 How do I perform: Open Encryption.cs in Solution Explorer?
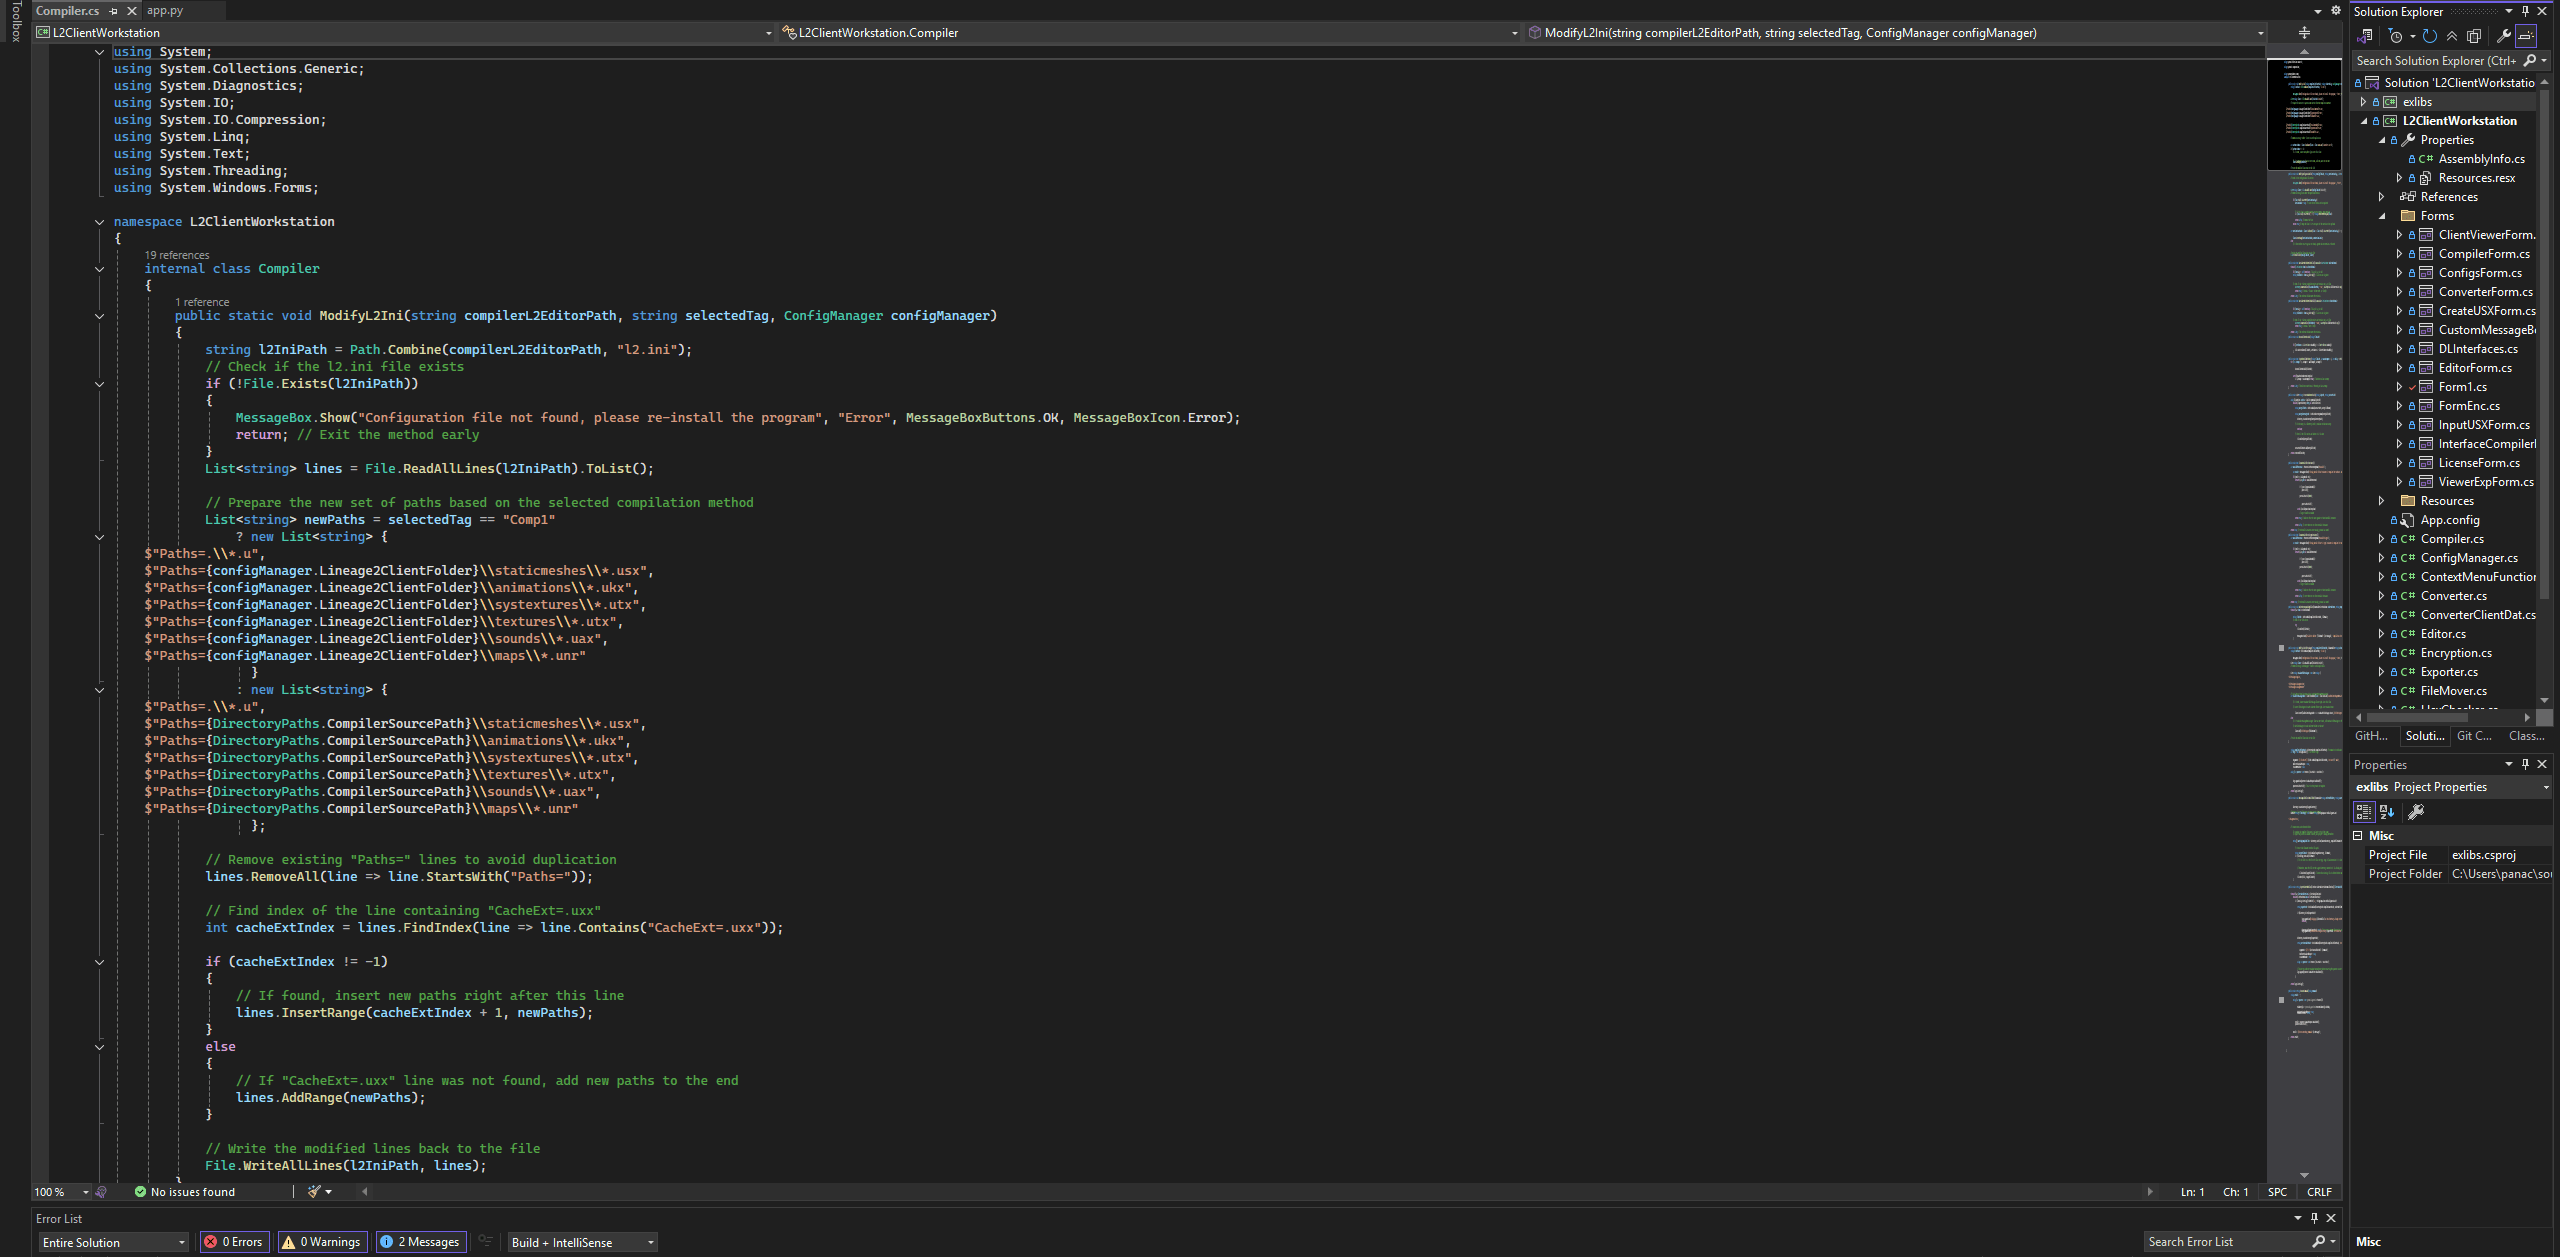click(x=2456, y=653)
